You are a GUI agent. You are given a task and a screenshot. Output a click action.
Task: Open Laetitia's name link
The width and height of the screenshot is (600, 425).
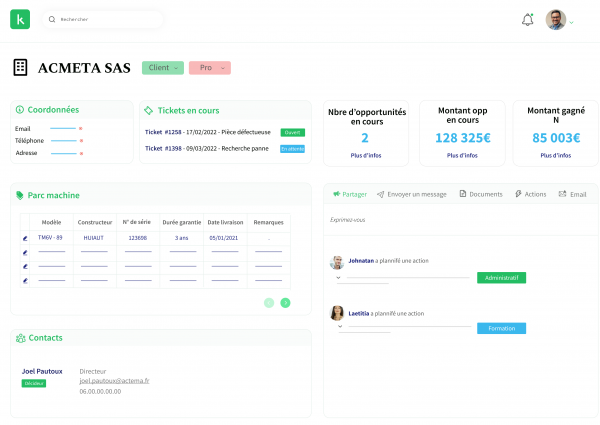[x=359, y=314]
